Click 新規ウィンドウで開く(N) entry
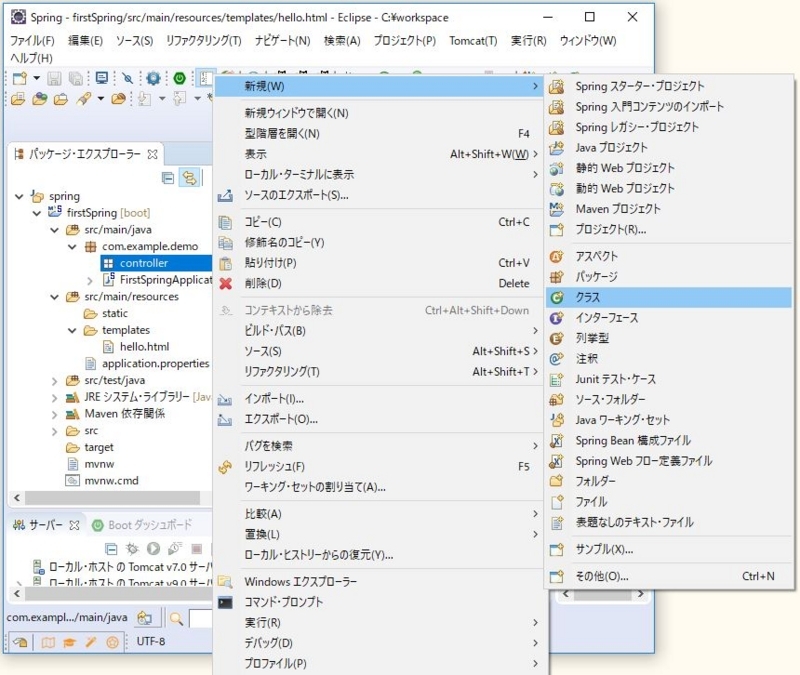The image size is (800, 675). (379, 113)
